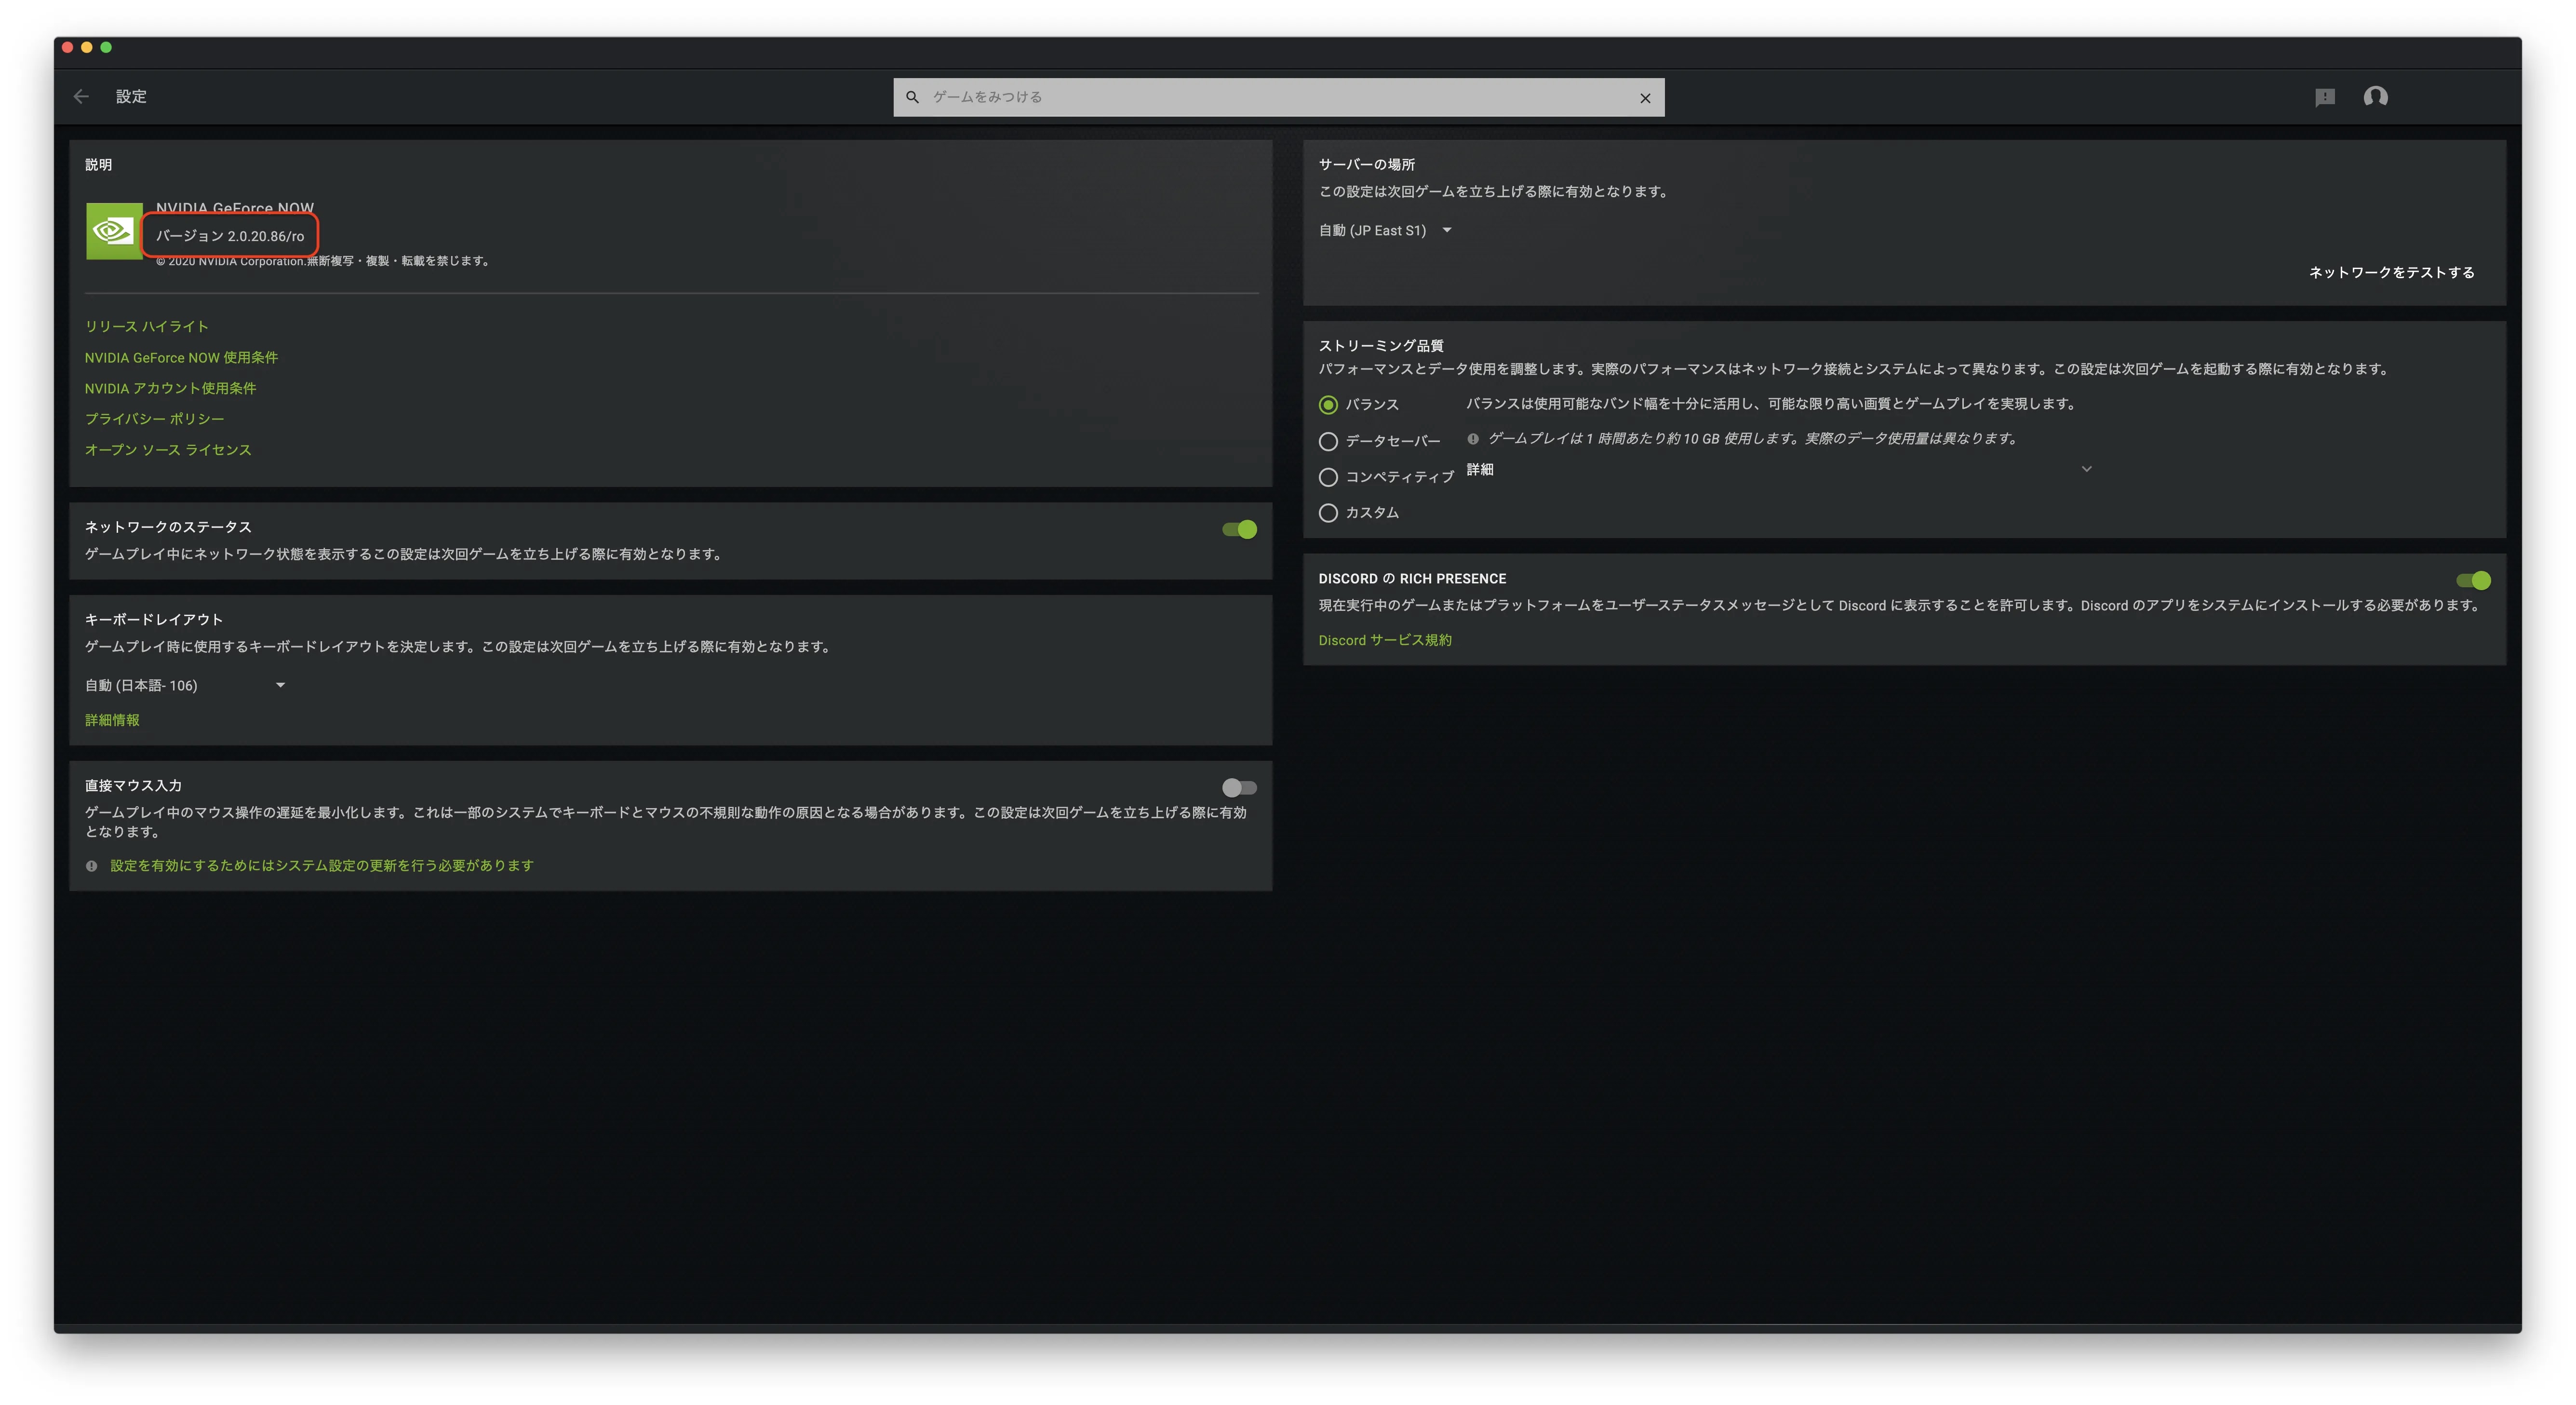Image resolution: width=2576 pixels, height=1405 pixels.
Task: Open keyboard layout 詳細情報 link
Action: pos(112,720)
